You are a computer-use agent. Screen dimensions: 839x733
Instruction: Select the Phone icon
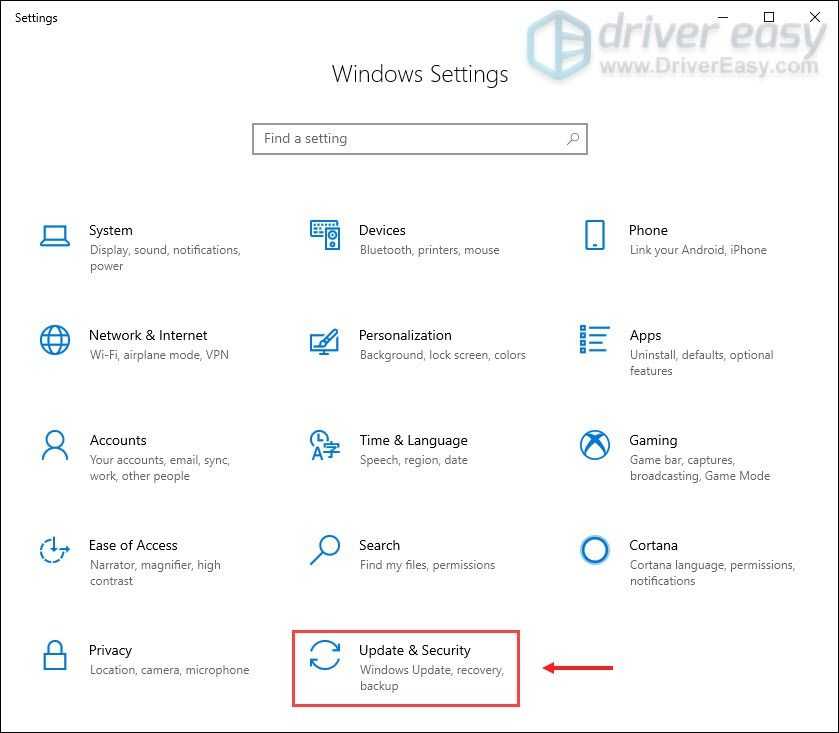pyautogui.click(x=594, y=235)
